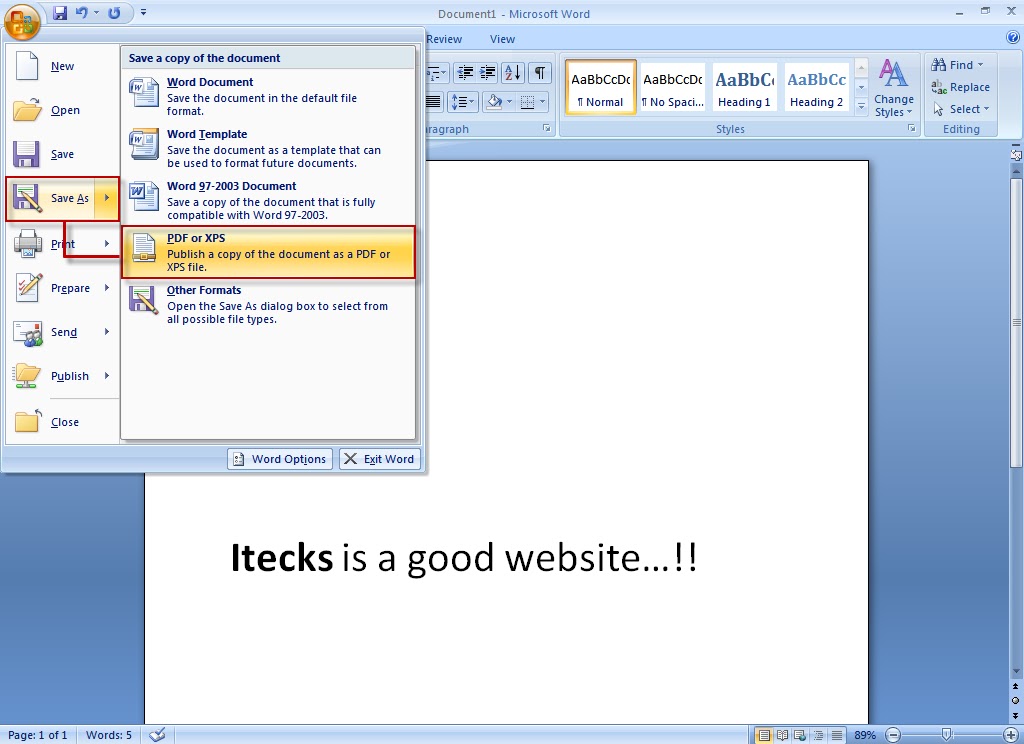Expand the Print submenu arrow

pos(107,244)
